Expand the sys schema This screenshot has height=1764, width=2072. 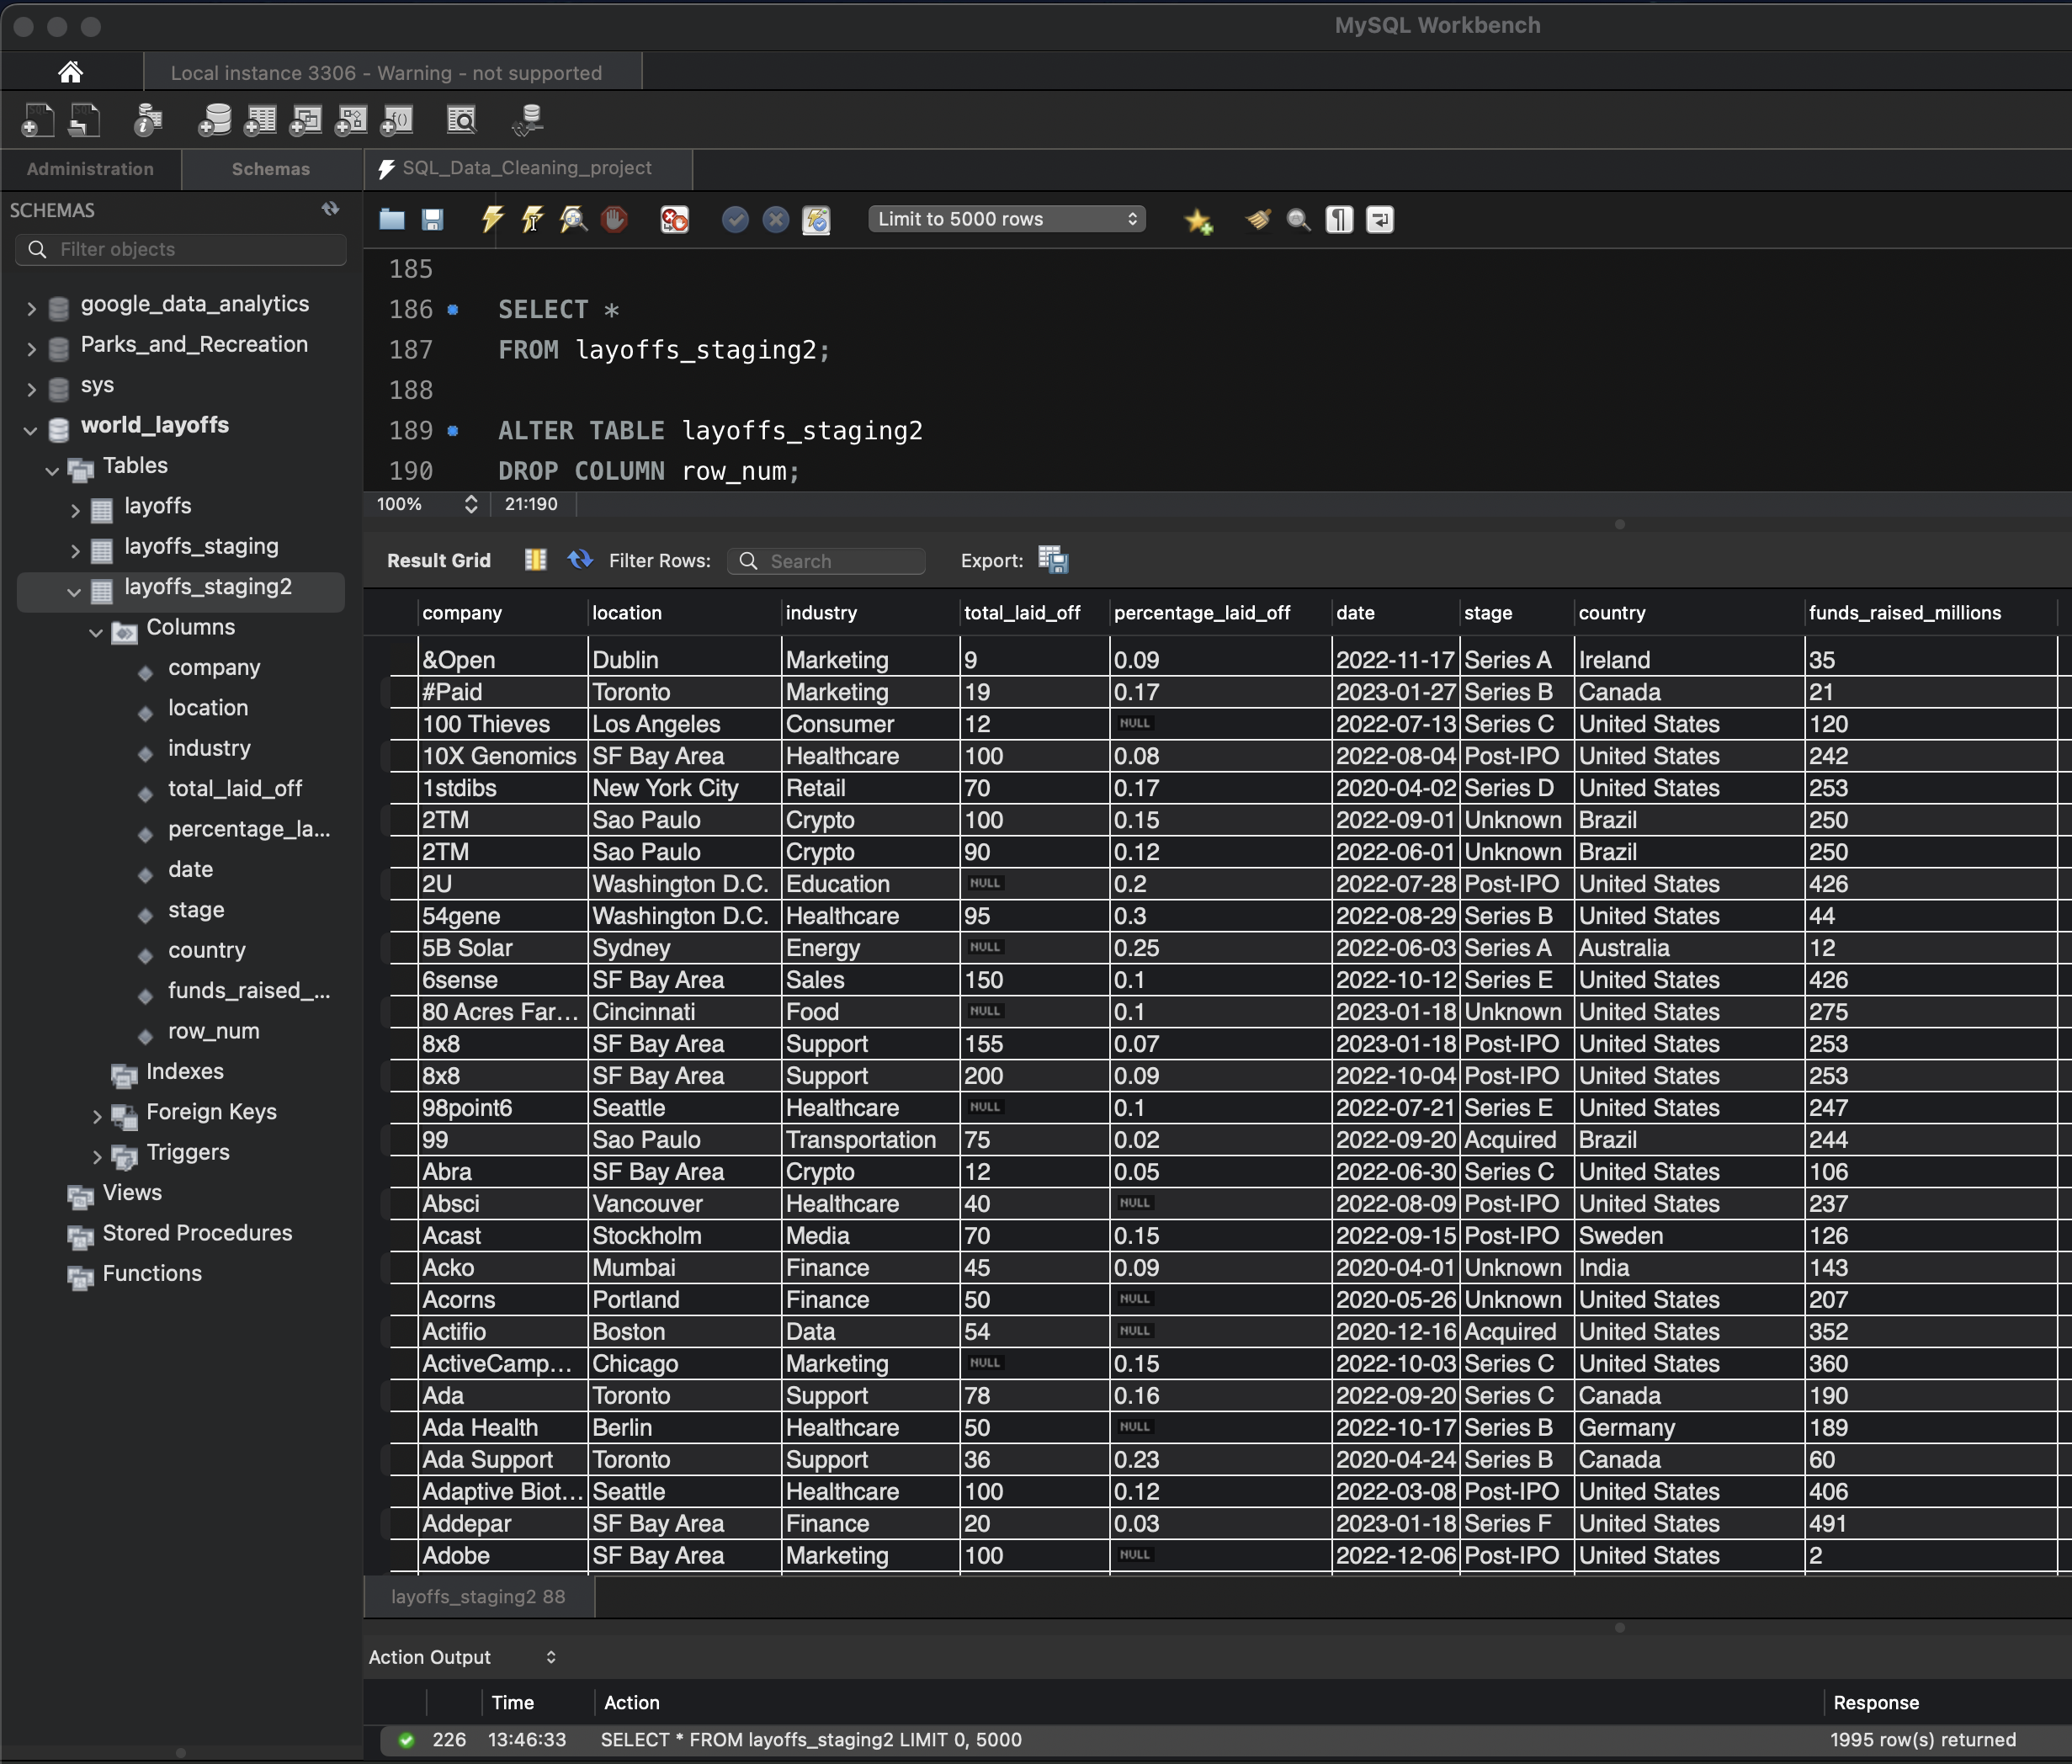31,389
